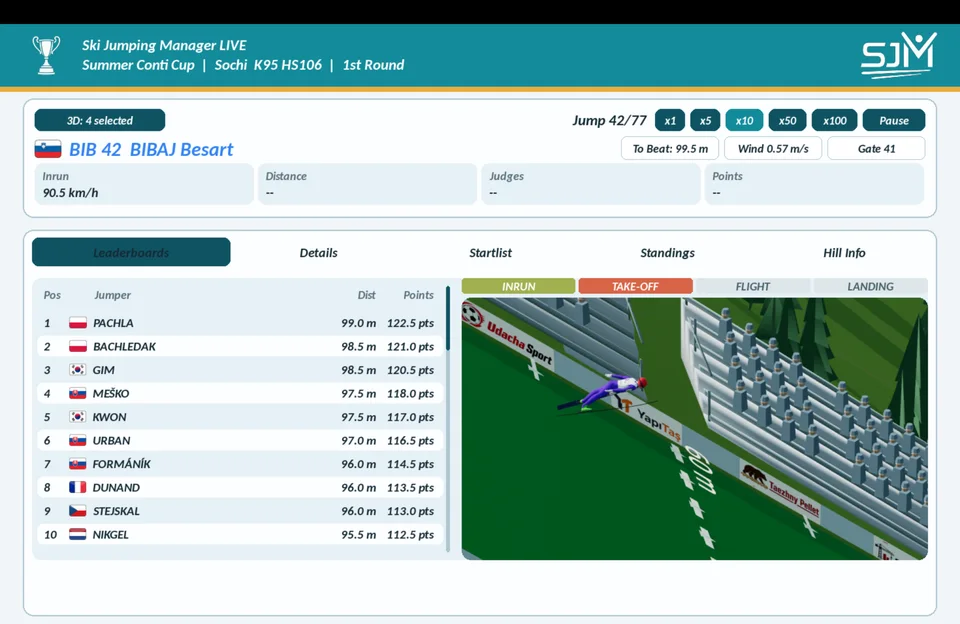Click the Czech flag next to STEJSKAL
The height and width of the screenshot is (624, 960).
78,511
